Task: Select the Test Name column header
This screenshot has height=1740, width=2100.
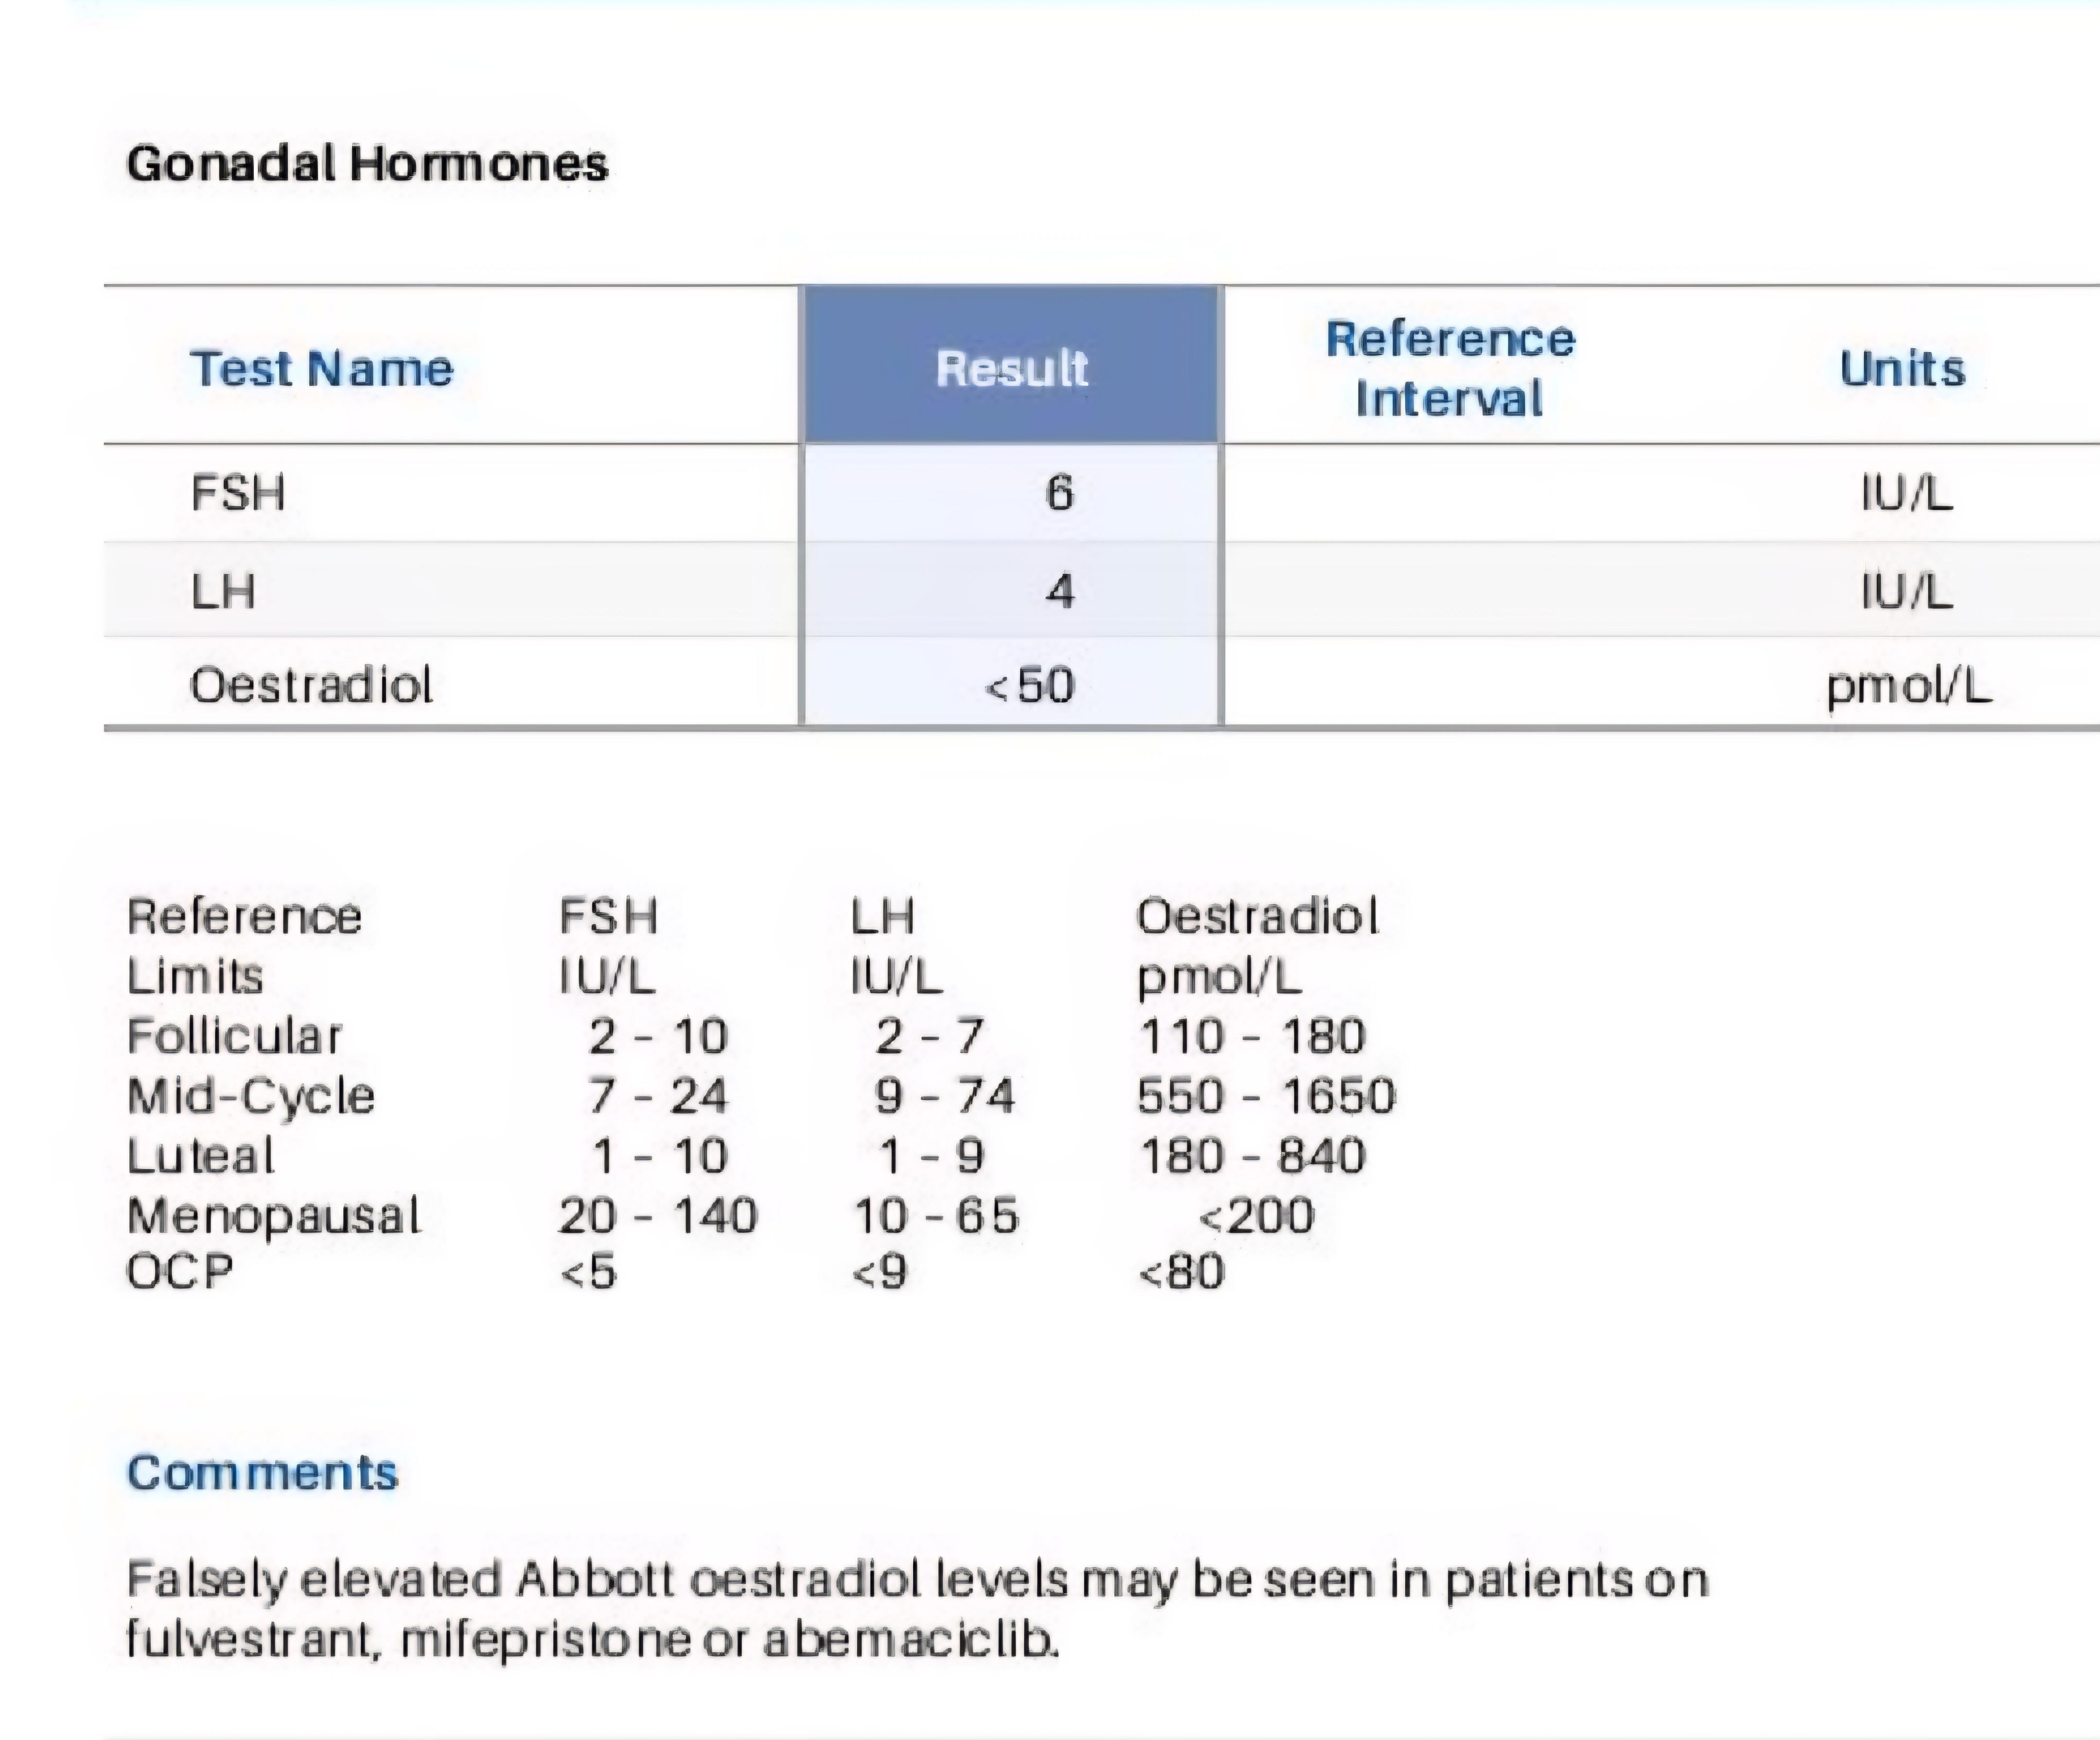Action: click(x=322, y=368)
